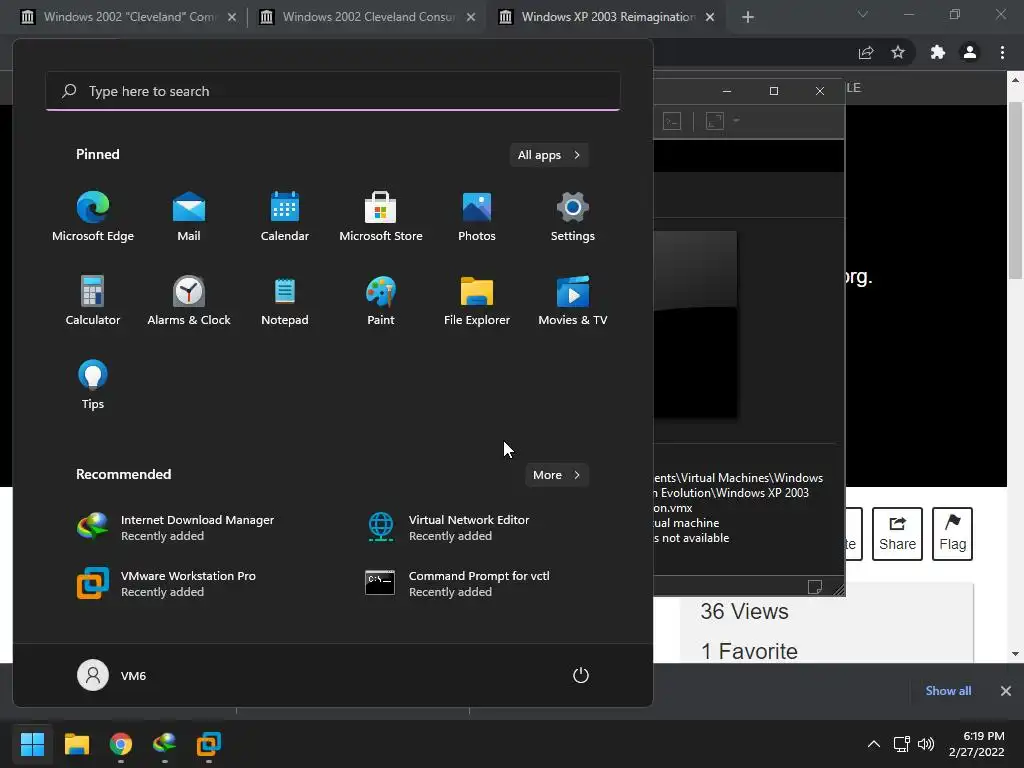
Task: Close the Windows XP 2003 Reimagination tab
Action: coord(710,17)
